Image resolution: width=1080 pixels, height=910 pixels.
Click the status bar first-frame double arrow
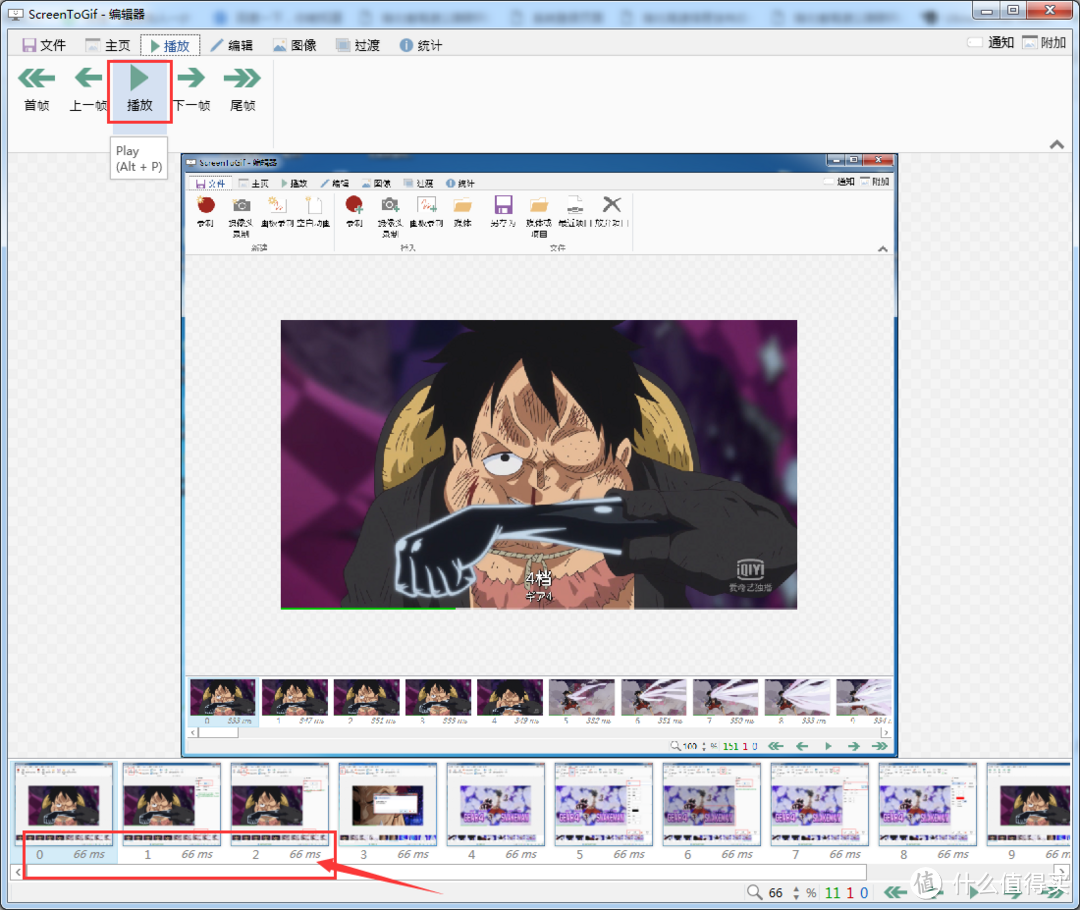coord(895,893)
